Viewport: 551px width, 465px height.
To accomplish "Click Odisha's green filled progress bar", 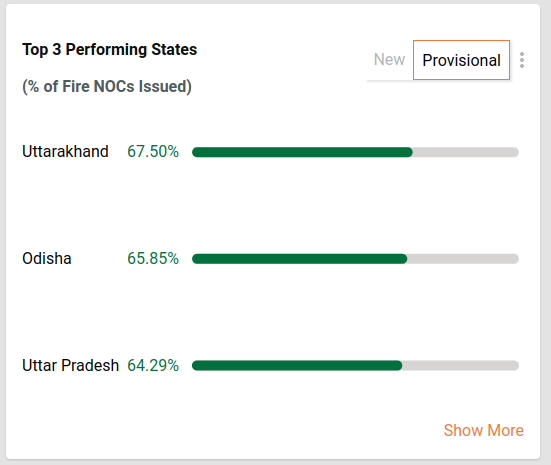I will [x=299, y=259].
